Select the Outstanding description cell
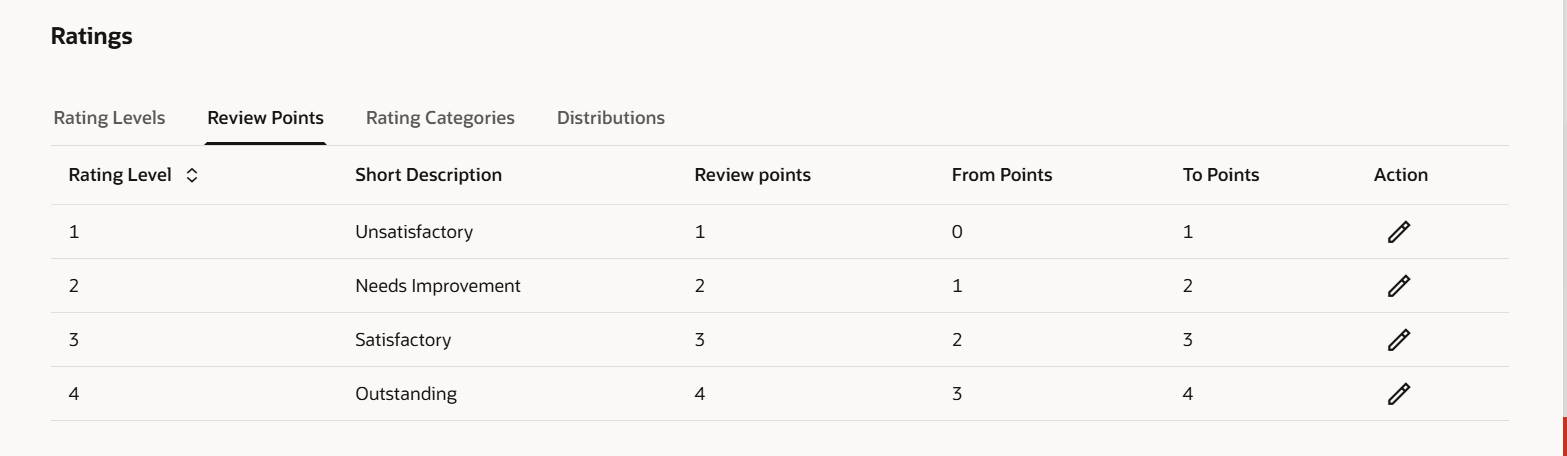The height and width of the screenshot is (456, 1567). (406, 394)
